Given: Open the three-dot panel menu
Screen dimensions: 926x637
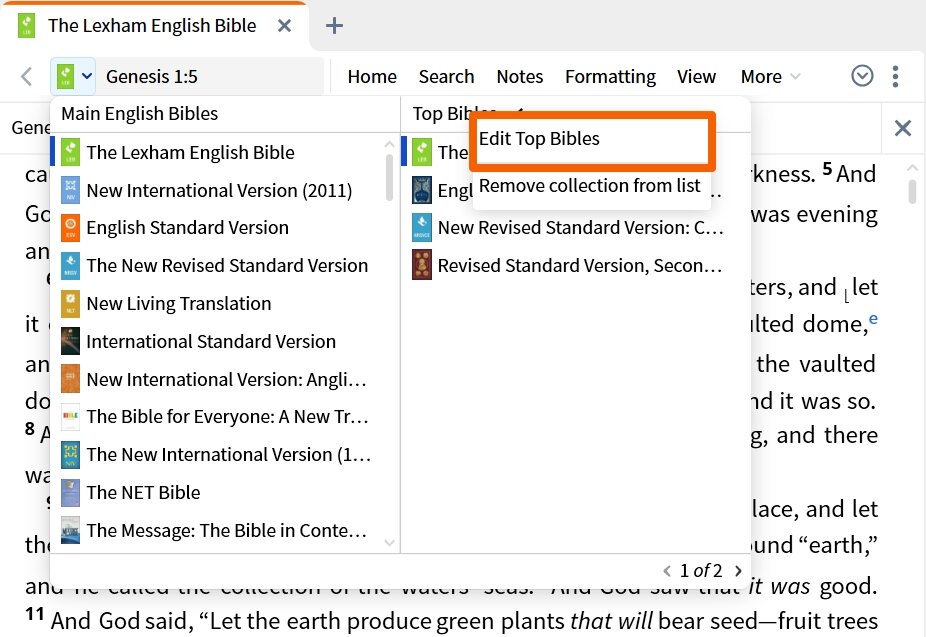Looking at the screenshot, I should [x=896, y=76].
